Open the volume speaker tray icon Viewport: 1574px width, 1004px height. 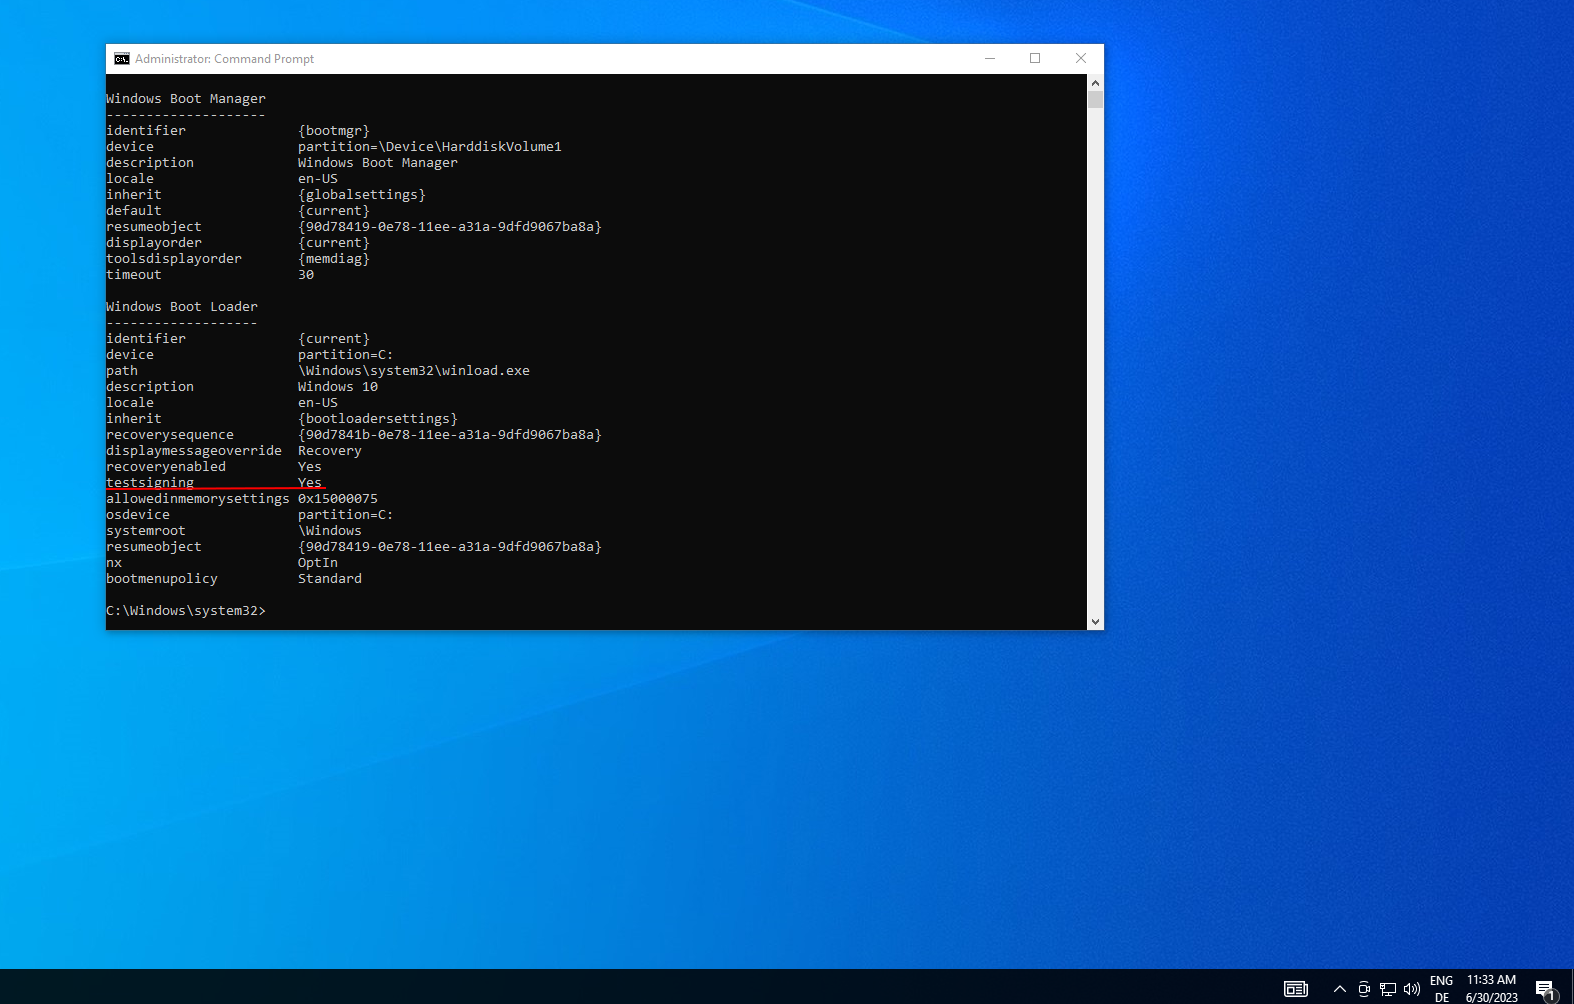[1412, 989]
